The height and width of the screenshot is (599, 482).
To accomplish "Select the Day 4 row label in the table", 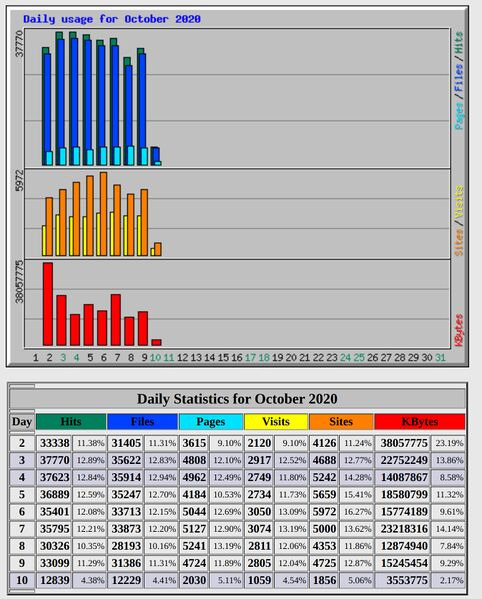I will point(22,477).
